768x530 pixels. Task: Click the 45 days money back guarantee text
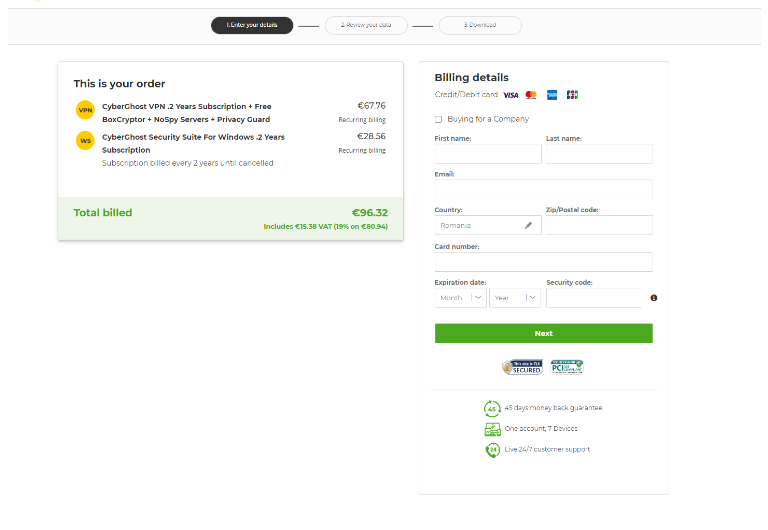click(x=553, y=408)
